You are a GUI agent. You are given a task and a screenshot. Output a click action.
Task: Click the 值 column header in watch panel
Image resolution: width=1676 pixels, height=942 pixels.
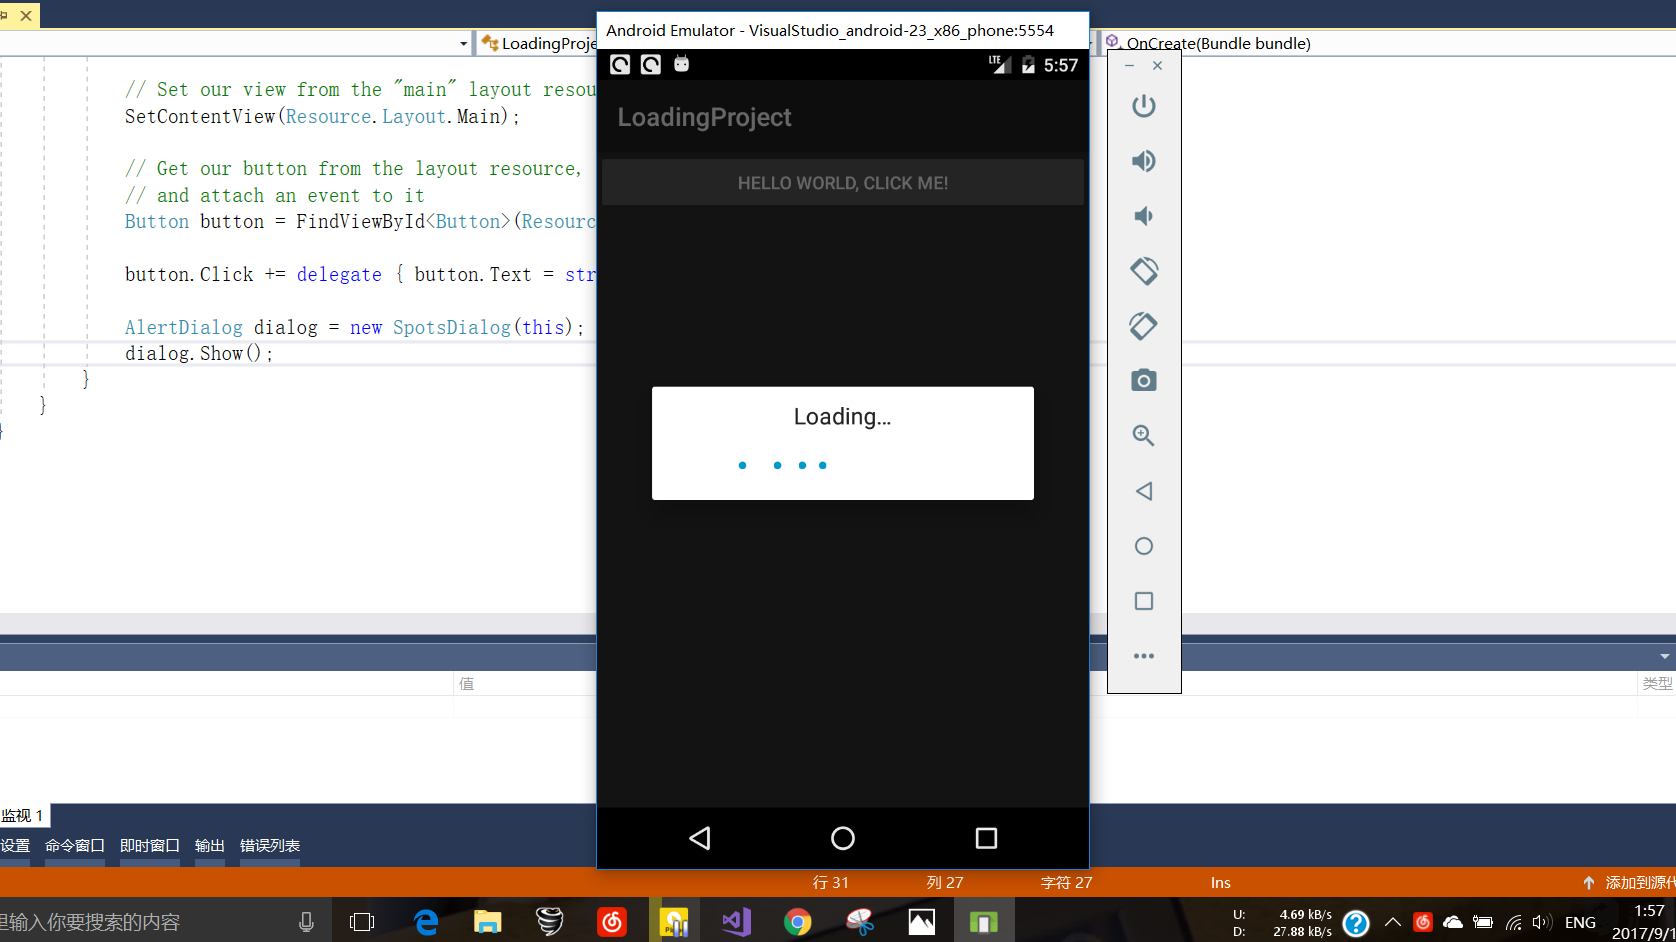pos(466,684)
